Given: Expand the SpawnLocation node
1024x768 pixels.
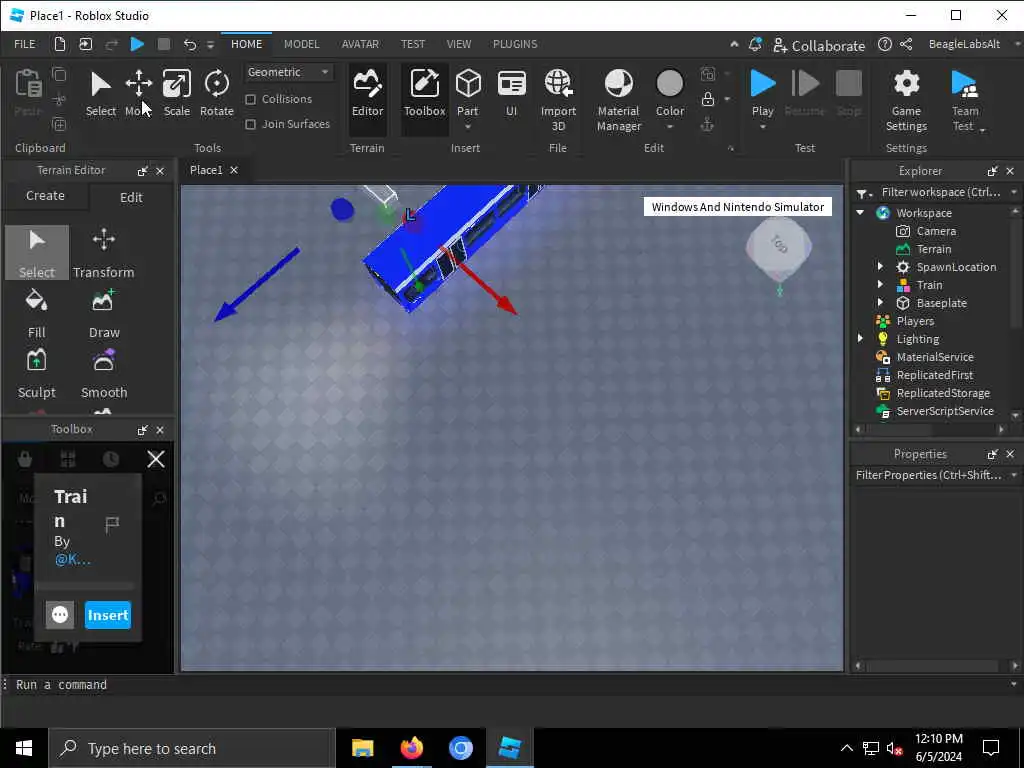Looking at the screenshot, I should 880,266.
